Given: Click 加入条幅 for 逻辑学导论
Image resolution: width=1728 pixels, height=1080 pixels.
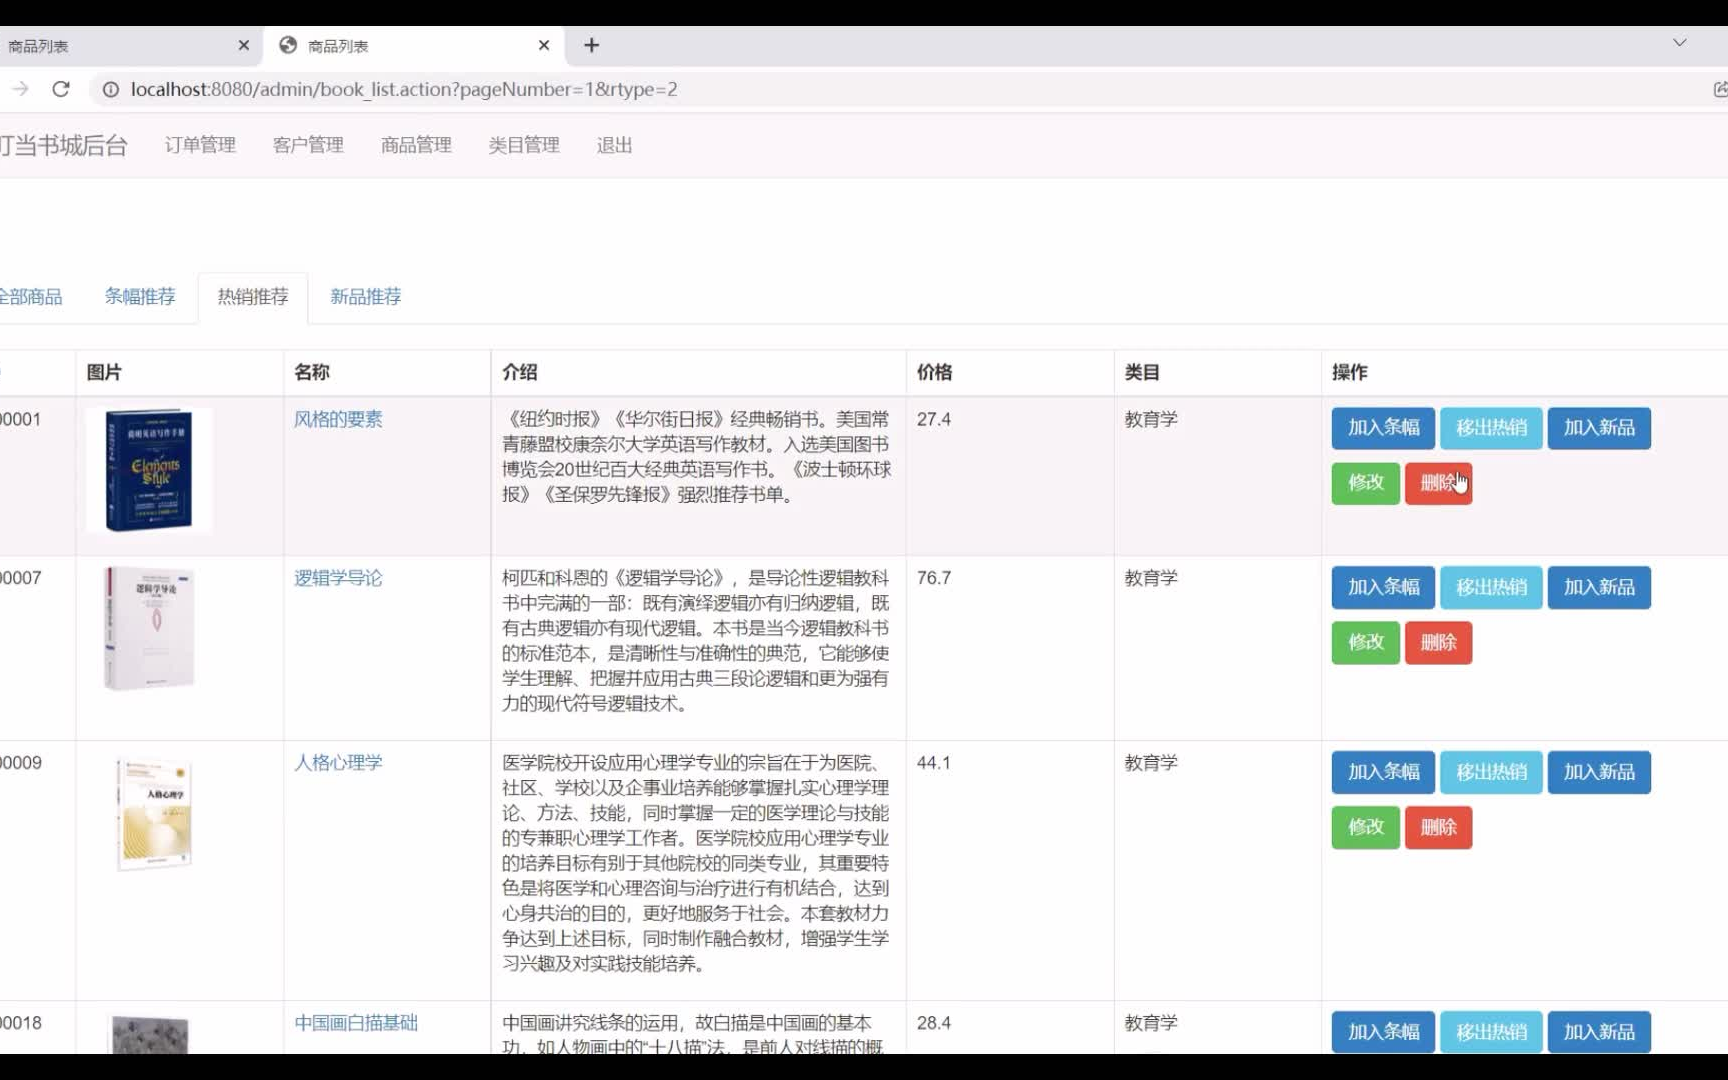Looking at the screenshot, I should click(x=1383, y=587).
